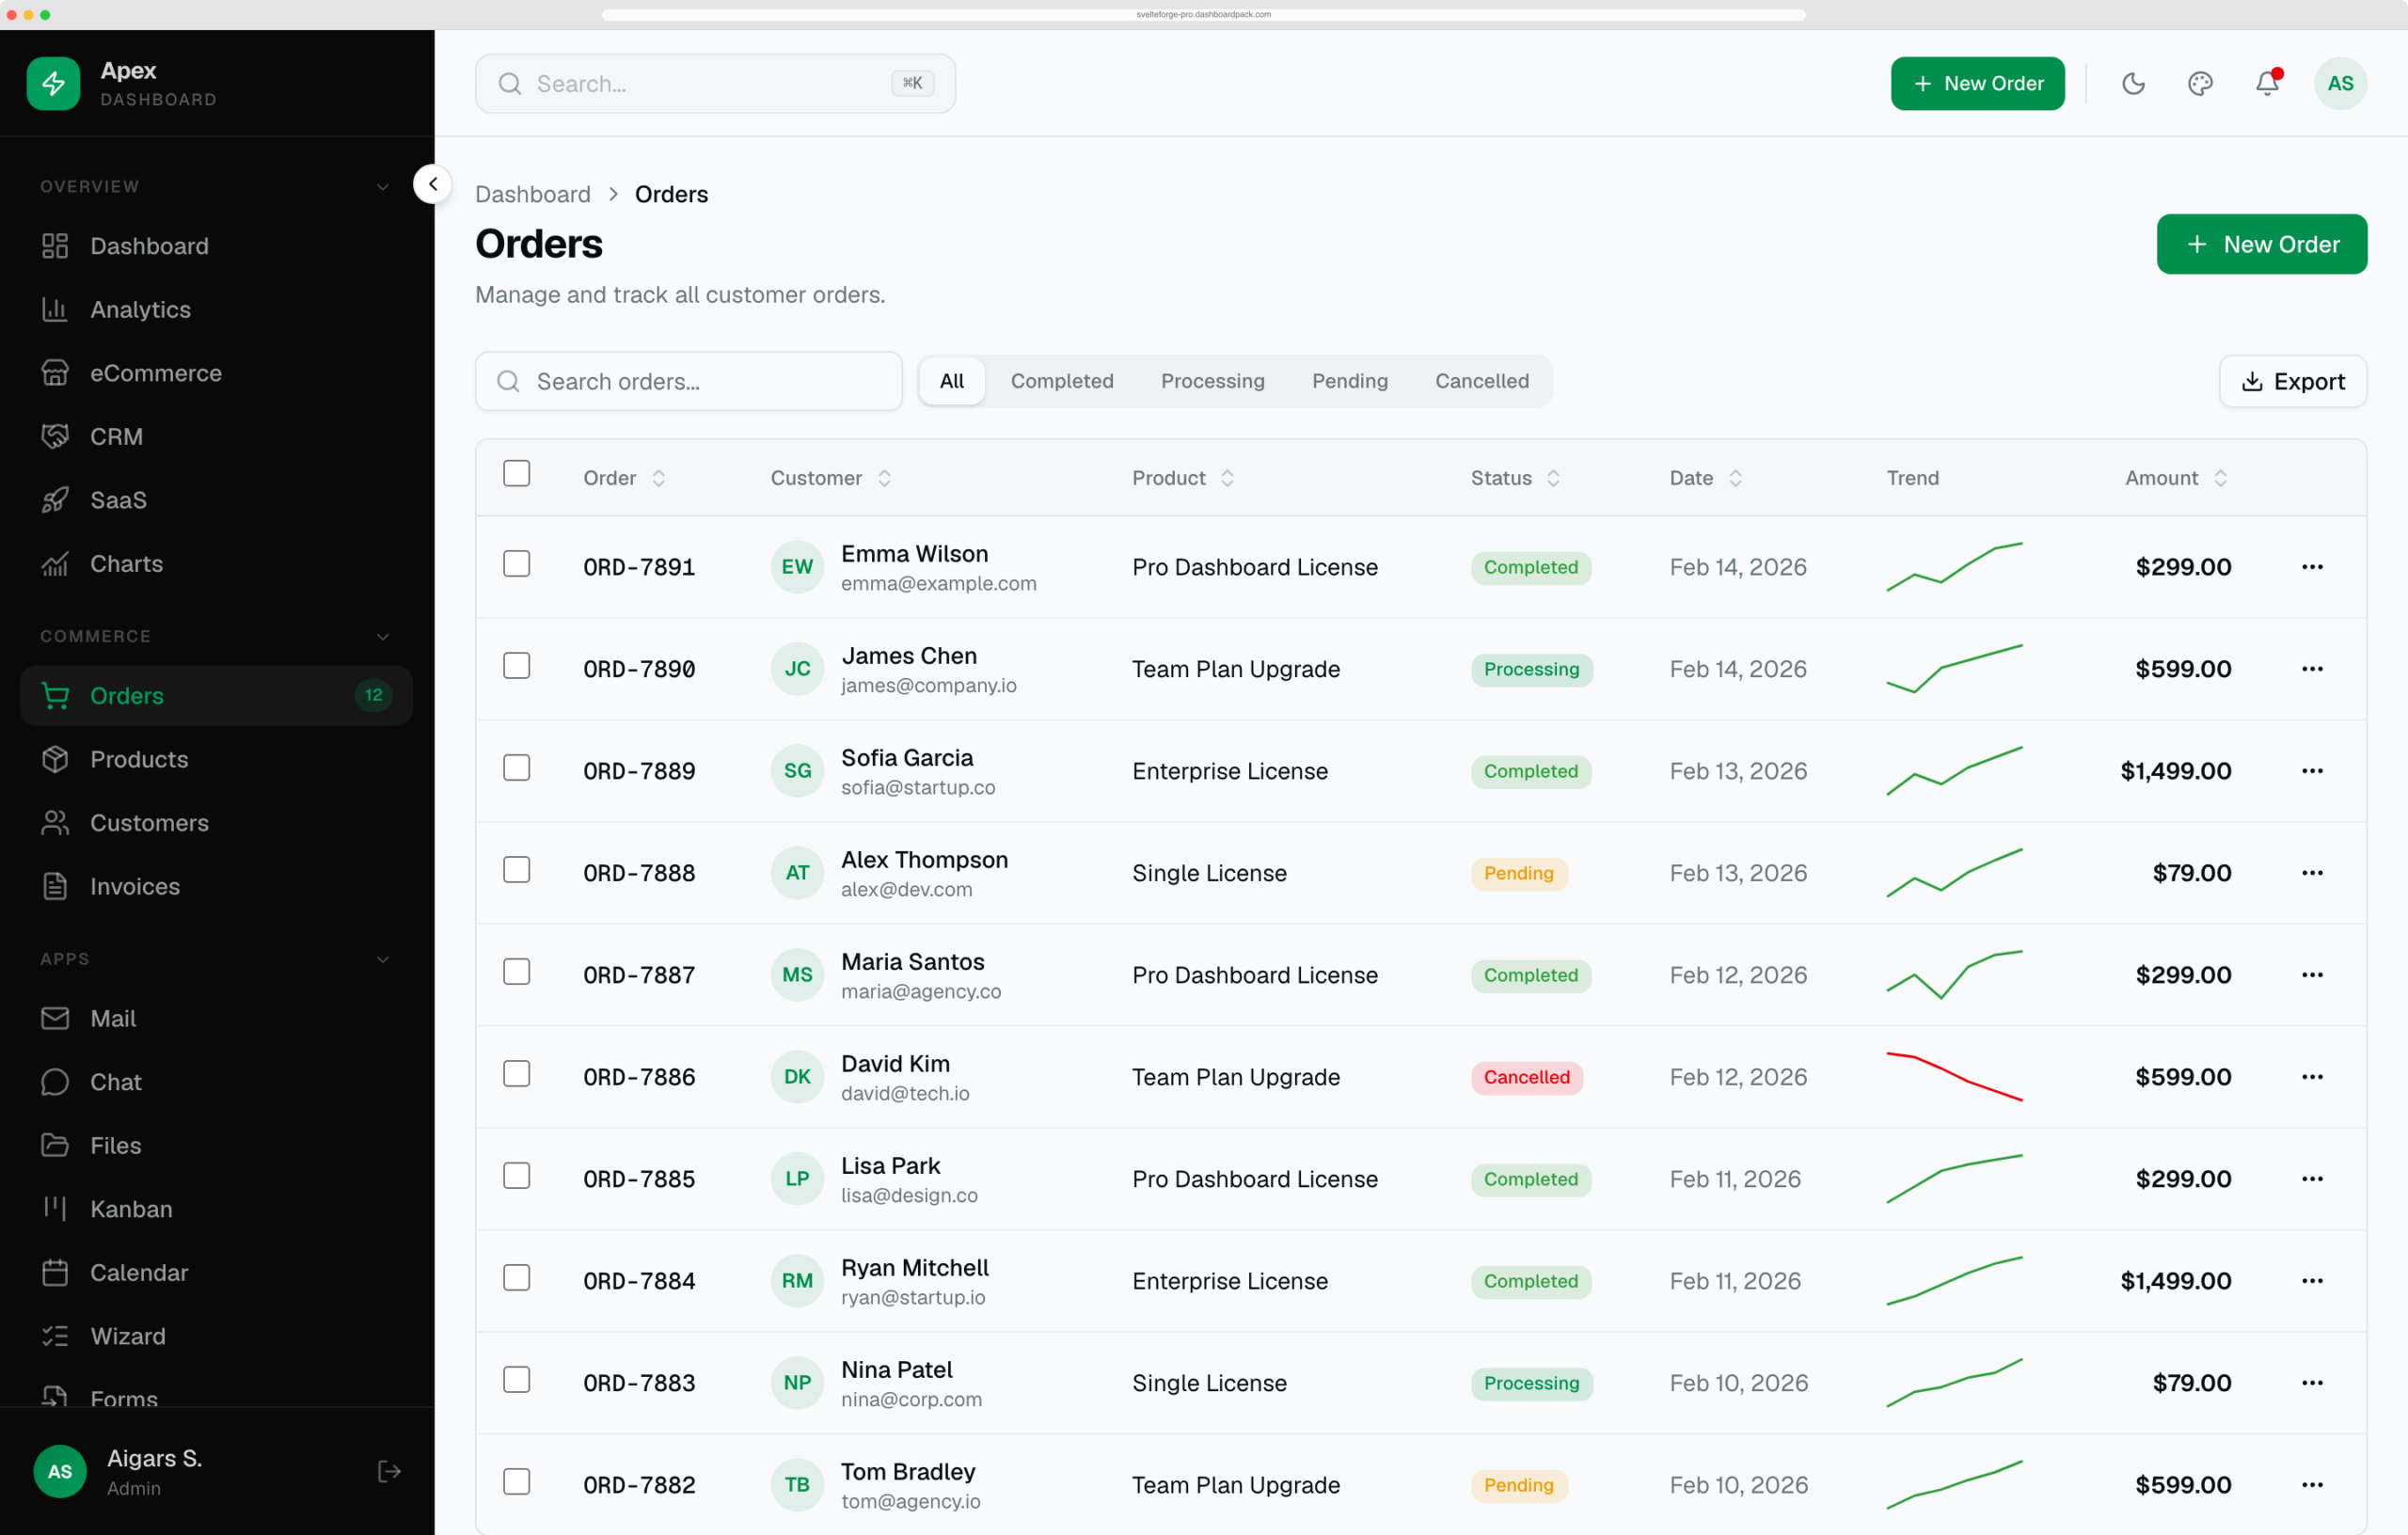Check the ORD-7885 row checkbox
The image size is (2408, 1535).
(x=516, y=1176)
